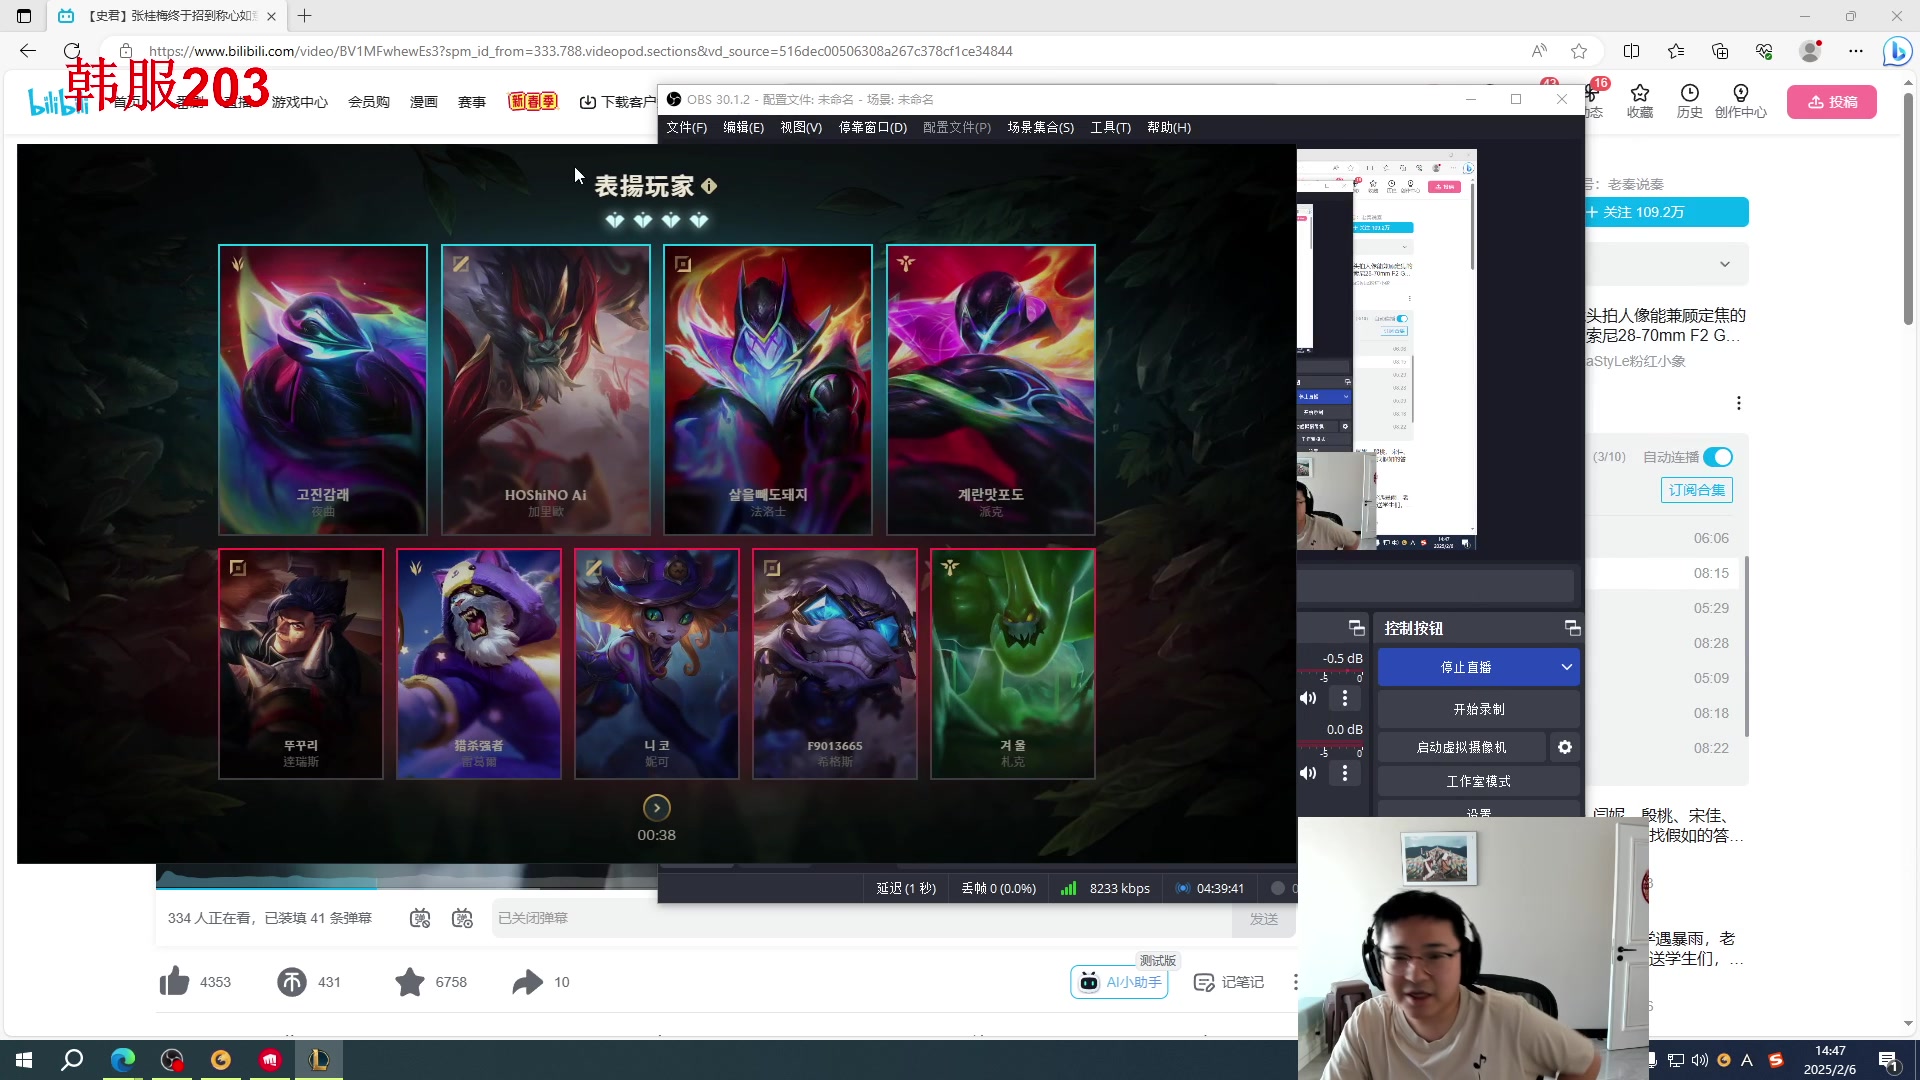Click the 发送 send button
The width and height of the screenshot is (1920, 1080).
(x=1264, y=918)
